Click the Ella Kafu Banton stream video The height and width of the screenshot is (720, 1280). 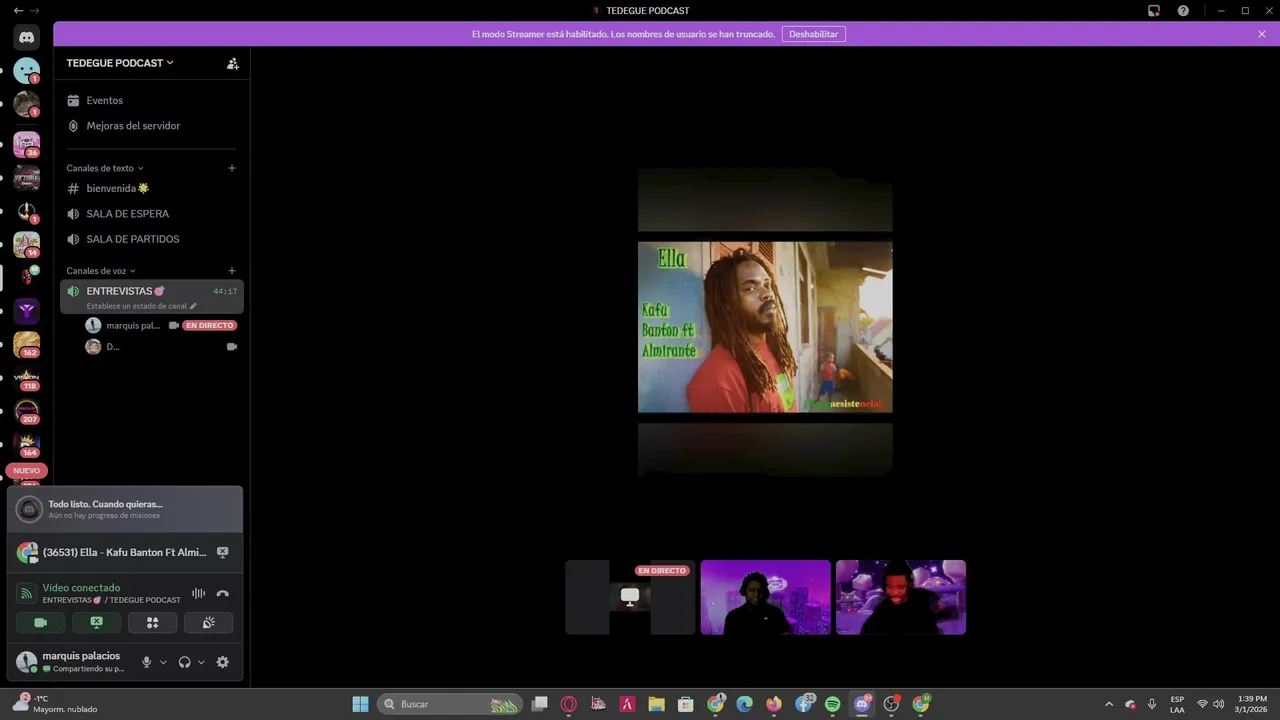click(x=765, y=327)
